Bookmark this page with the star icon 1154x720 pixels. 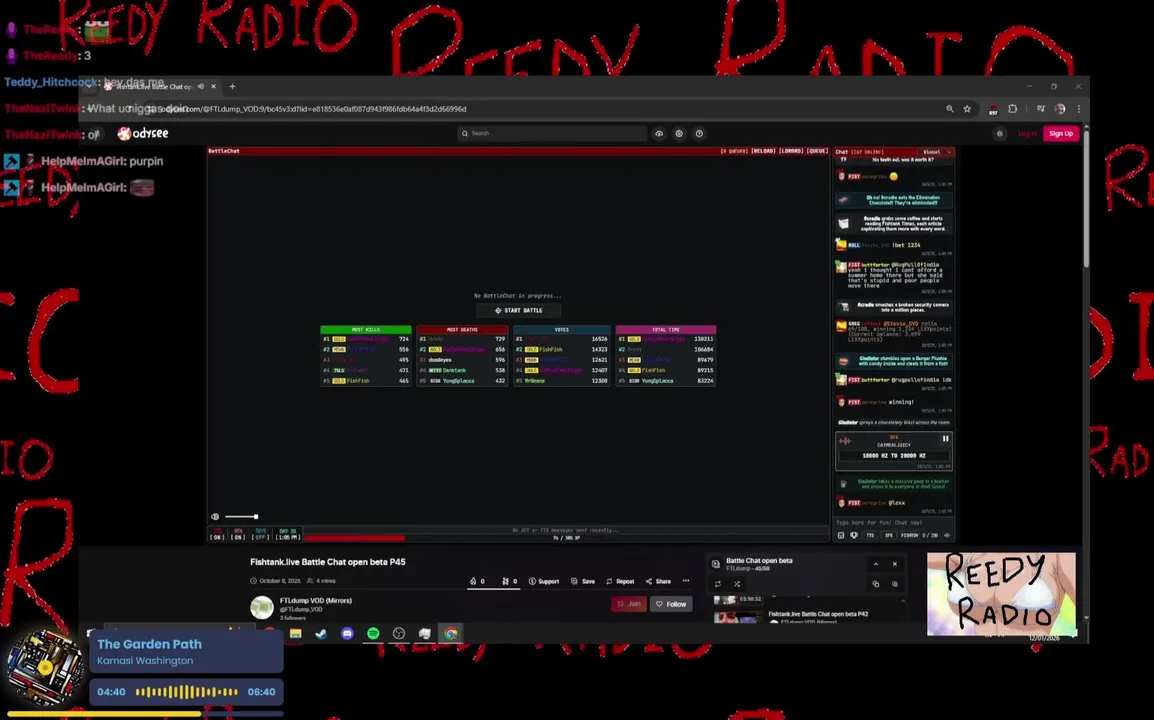967,109
